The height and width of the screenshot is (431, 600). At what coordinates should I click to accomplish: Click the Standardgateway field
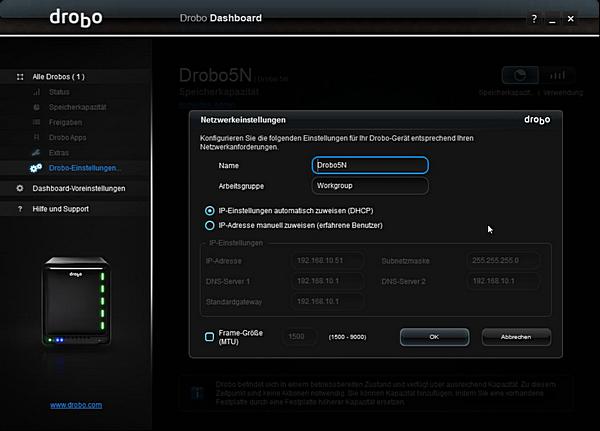coord(327,301)
